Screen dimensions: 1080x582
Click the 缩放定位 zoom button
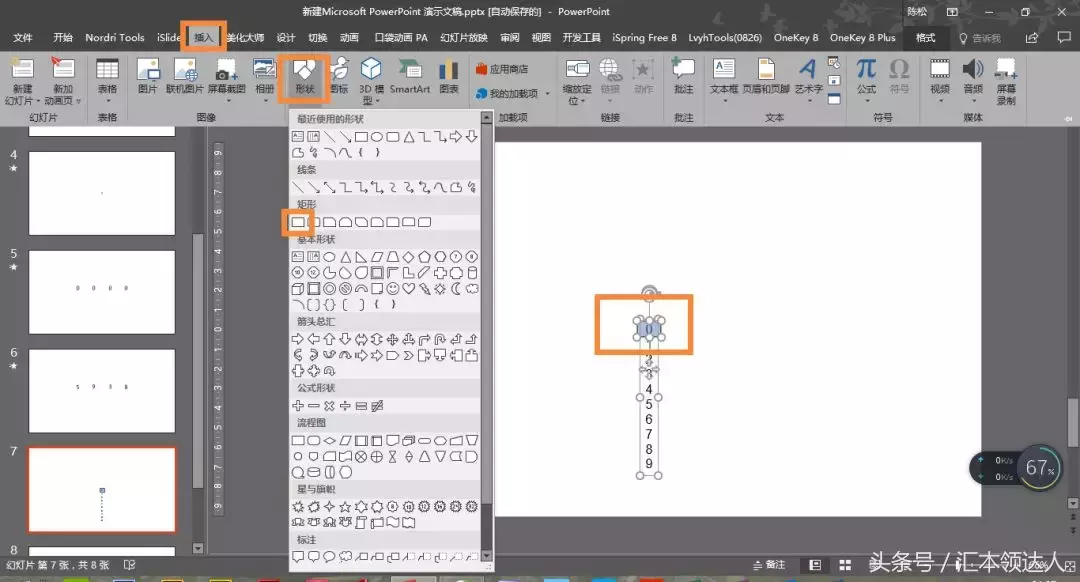[577, 81]
